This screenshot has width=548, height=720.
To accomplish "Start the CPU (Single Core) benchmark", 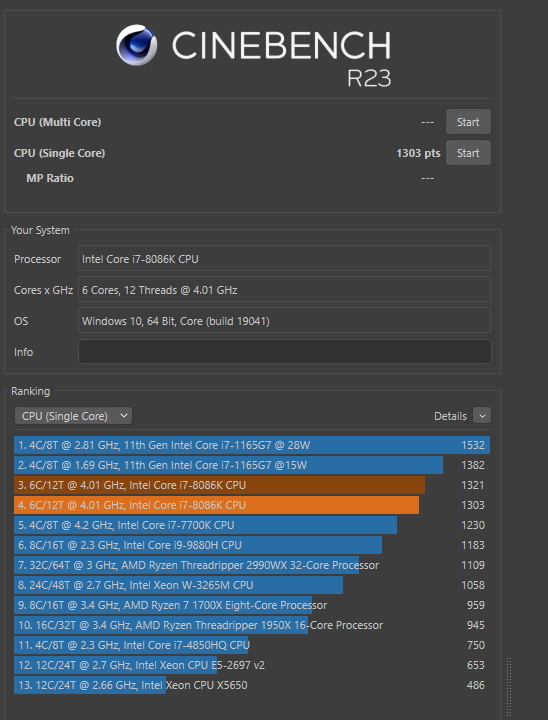I will 468,153.
